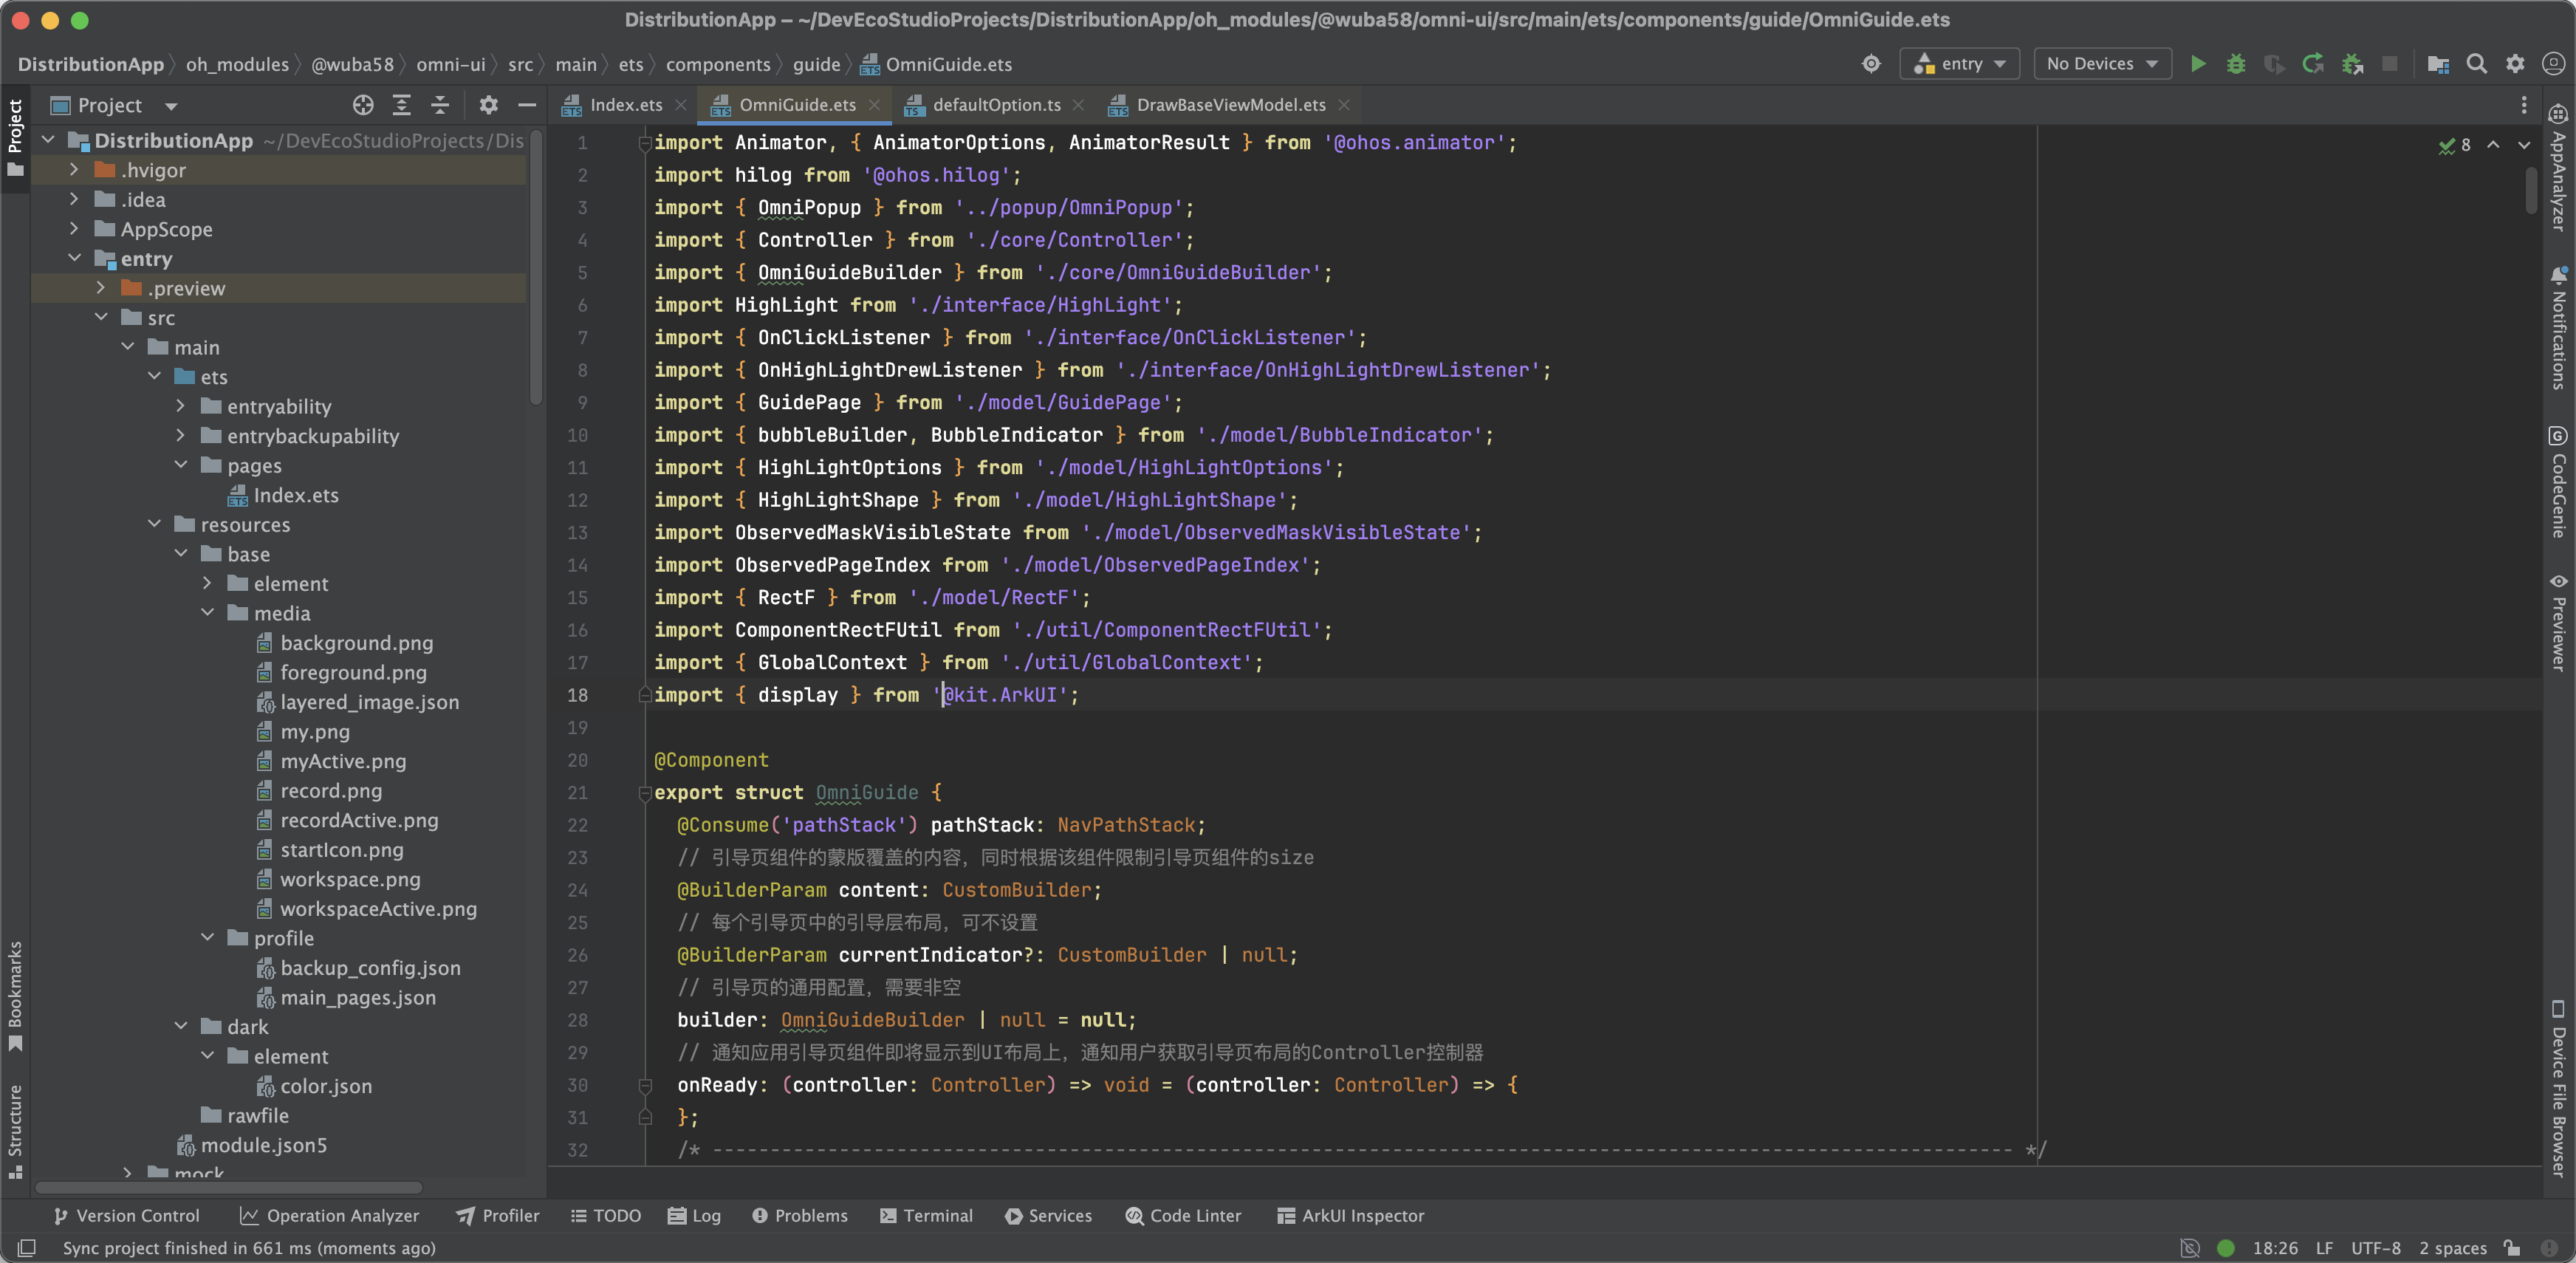
Task: Collapse the media folder in tree
Action: pos(208,613)
